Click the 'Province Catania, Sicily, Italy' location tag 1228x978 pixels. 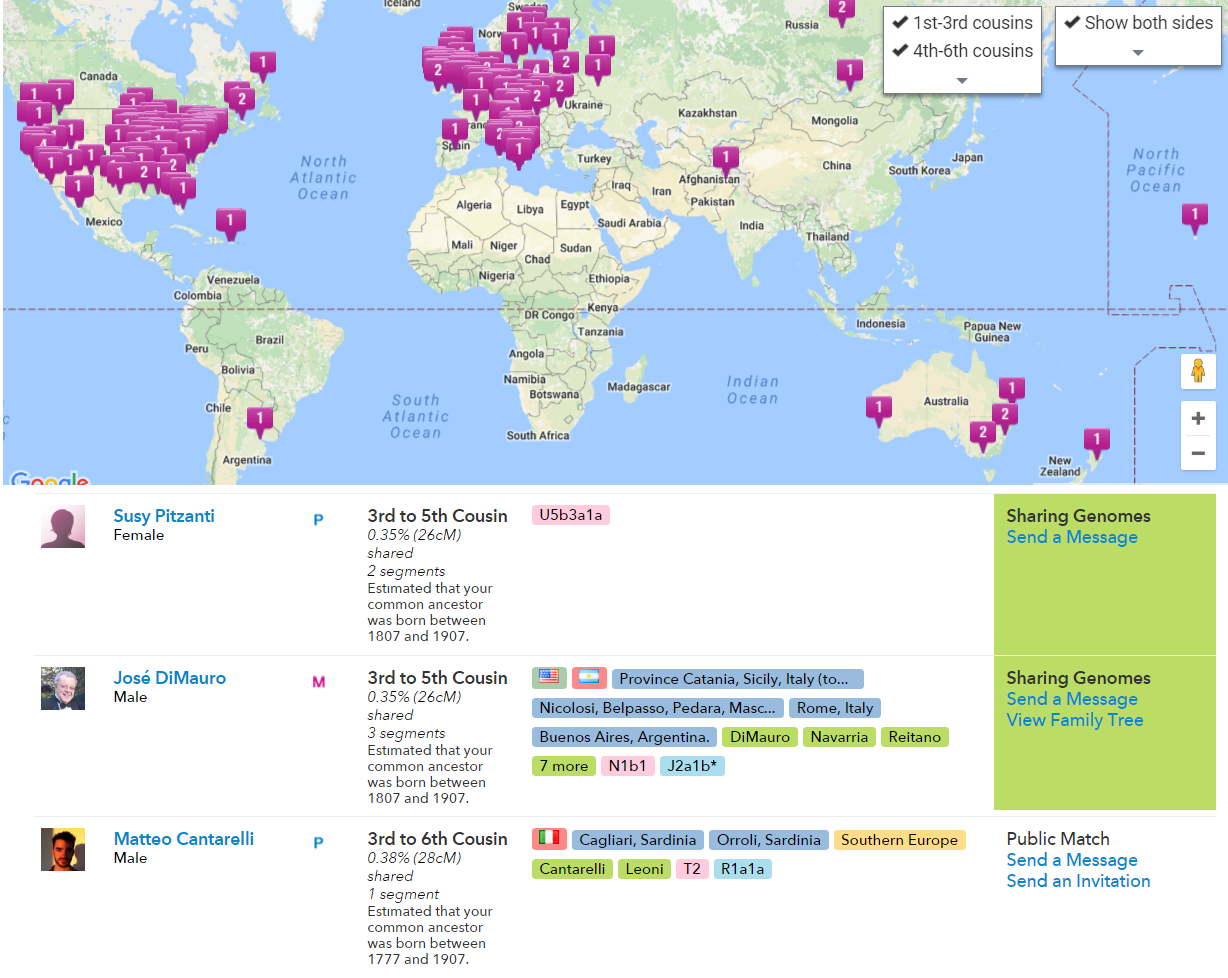pos(738,679)
